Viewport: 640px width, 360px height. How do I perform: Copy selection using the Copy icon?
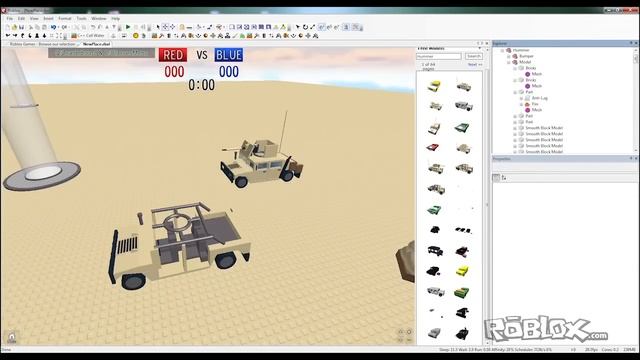(38, 27)
